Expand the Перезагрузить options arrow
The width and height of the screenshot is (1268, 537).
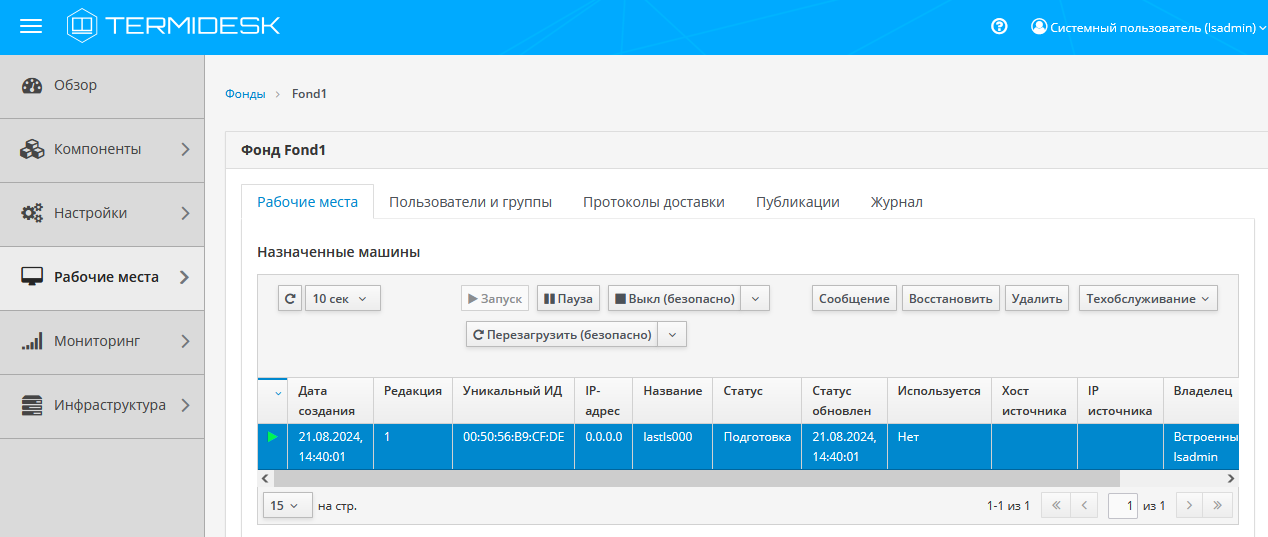[673, 335]
